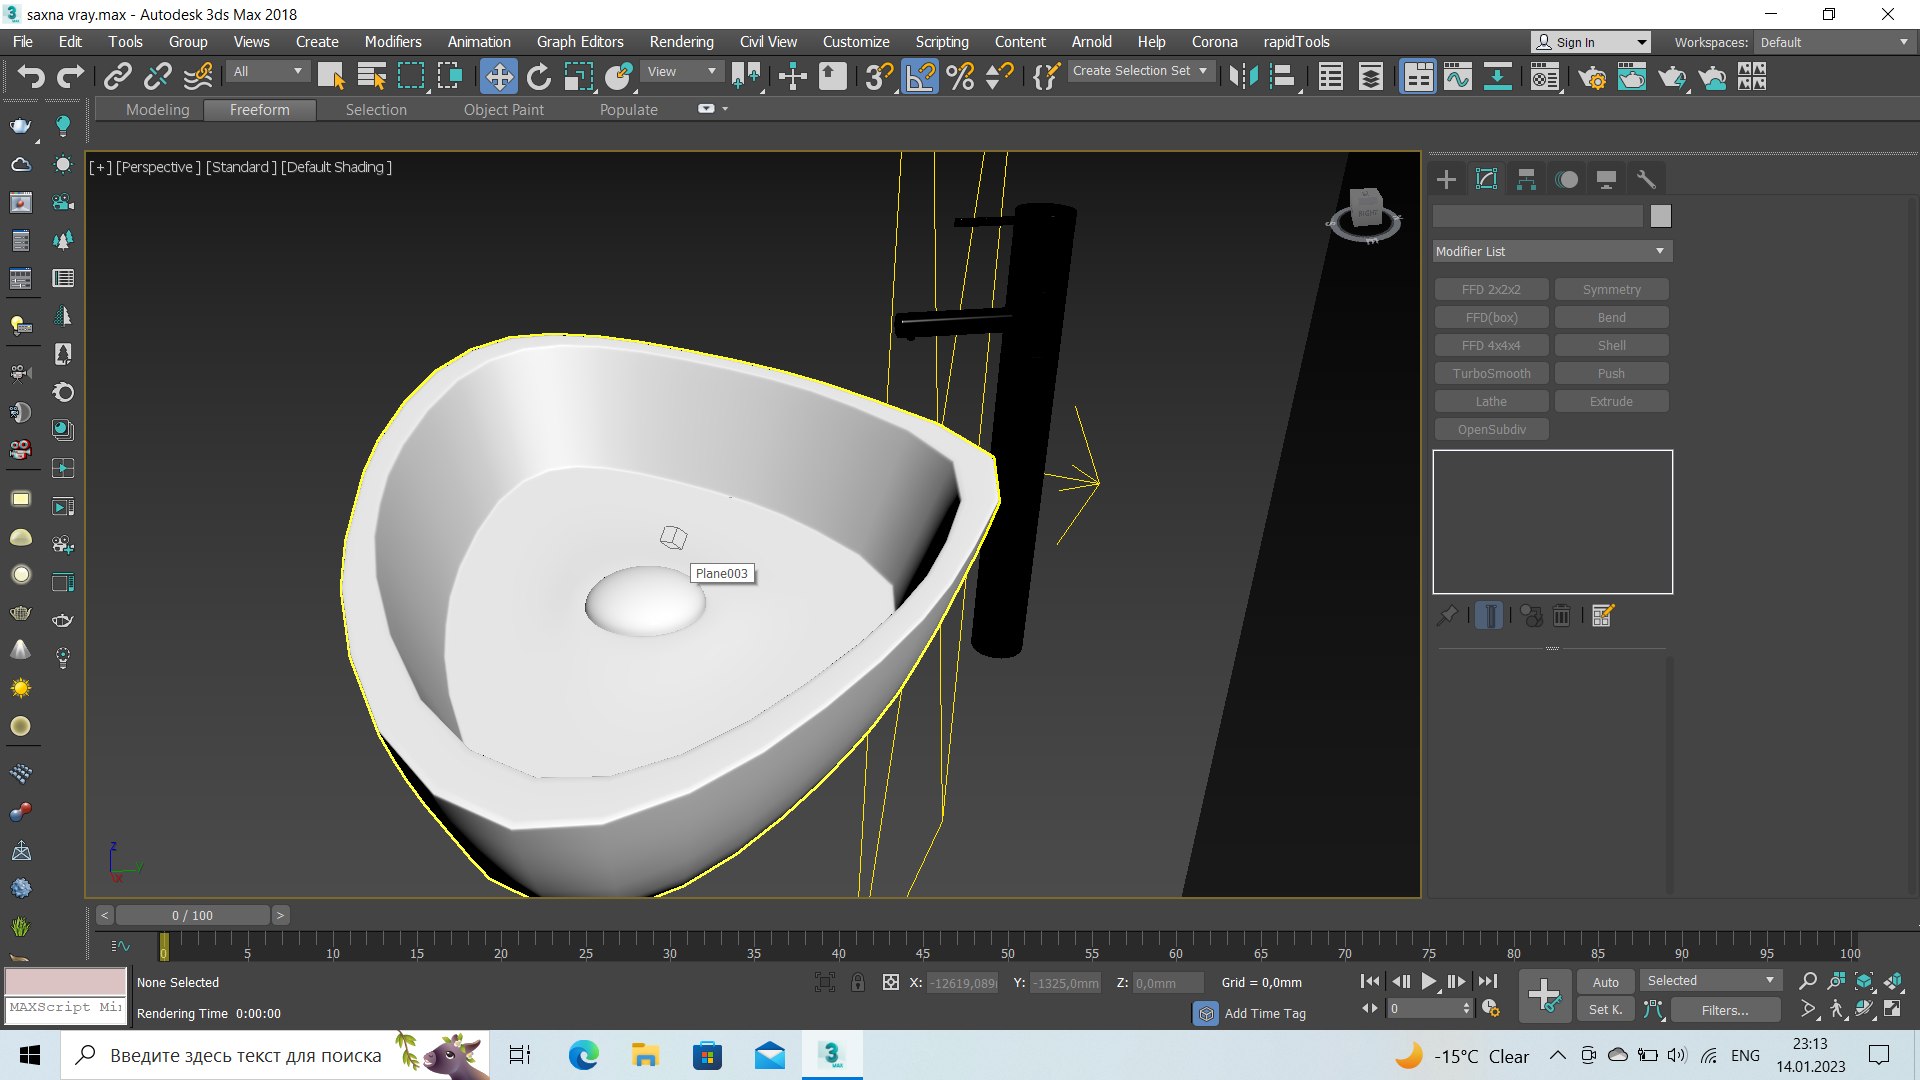Open the Utilities wrench panel
1920x1080 pixels.
coord(1646,180)
